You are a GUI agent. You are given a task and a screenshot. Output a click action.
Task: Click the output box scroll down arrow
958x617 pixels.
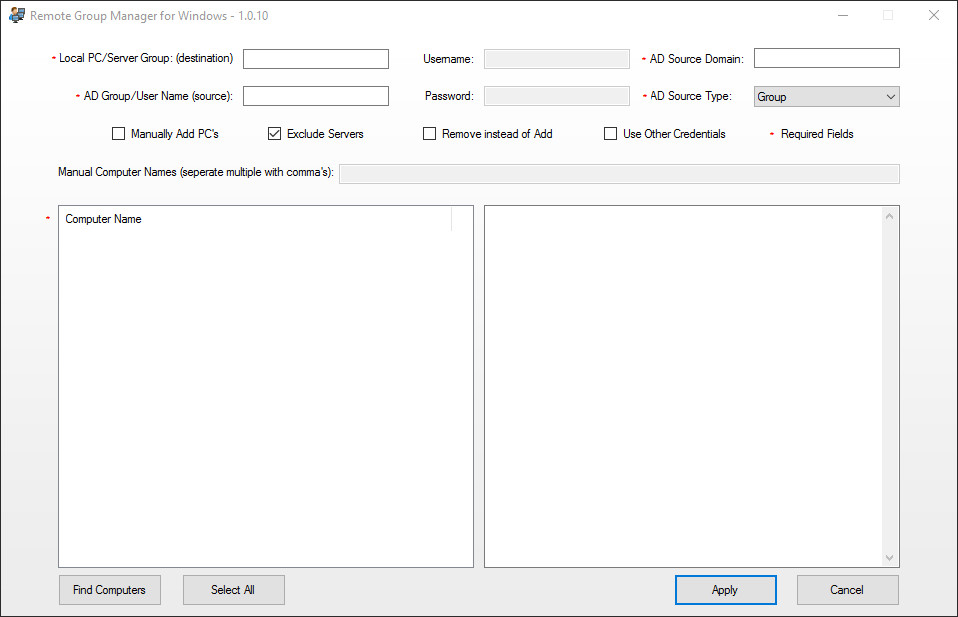click(890, 557)
